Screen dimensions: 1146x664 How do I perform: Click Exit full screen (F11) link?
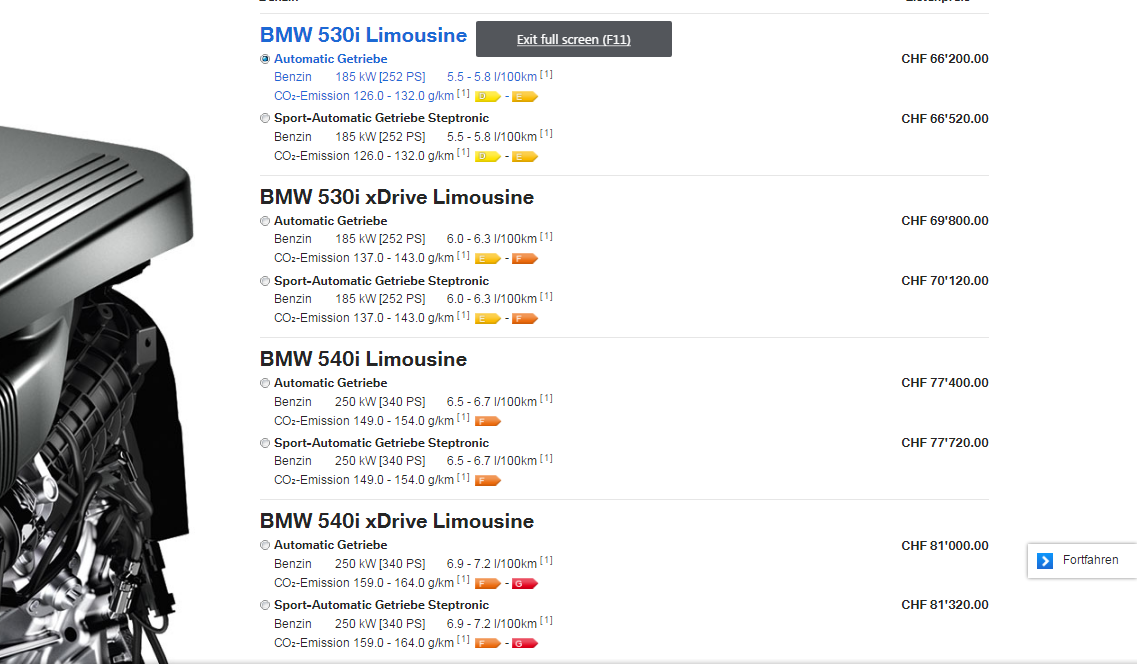coord(574,39)
